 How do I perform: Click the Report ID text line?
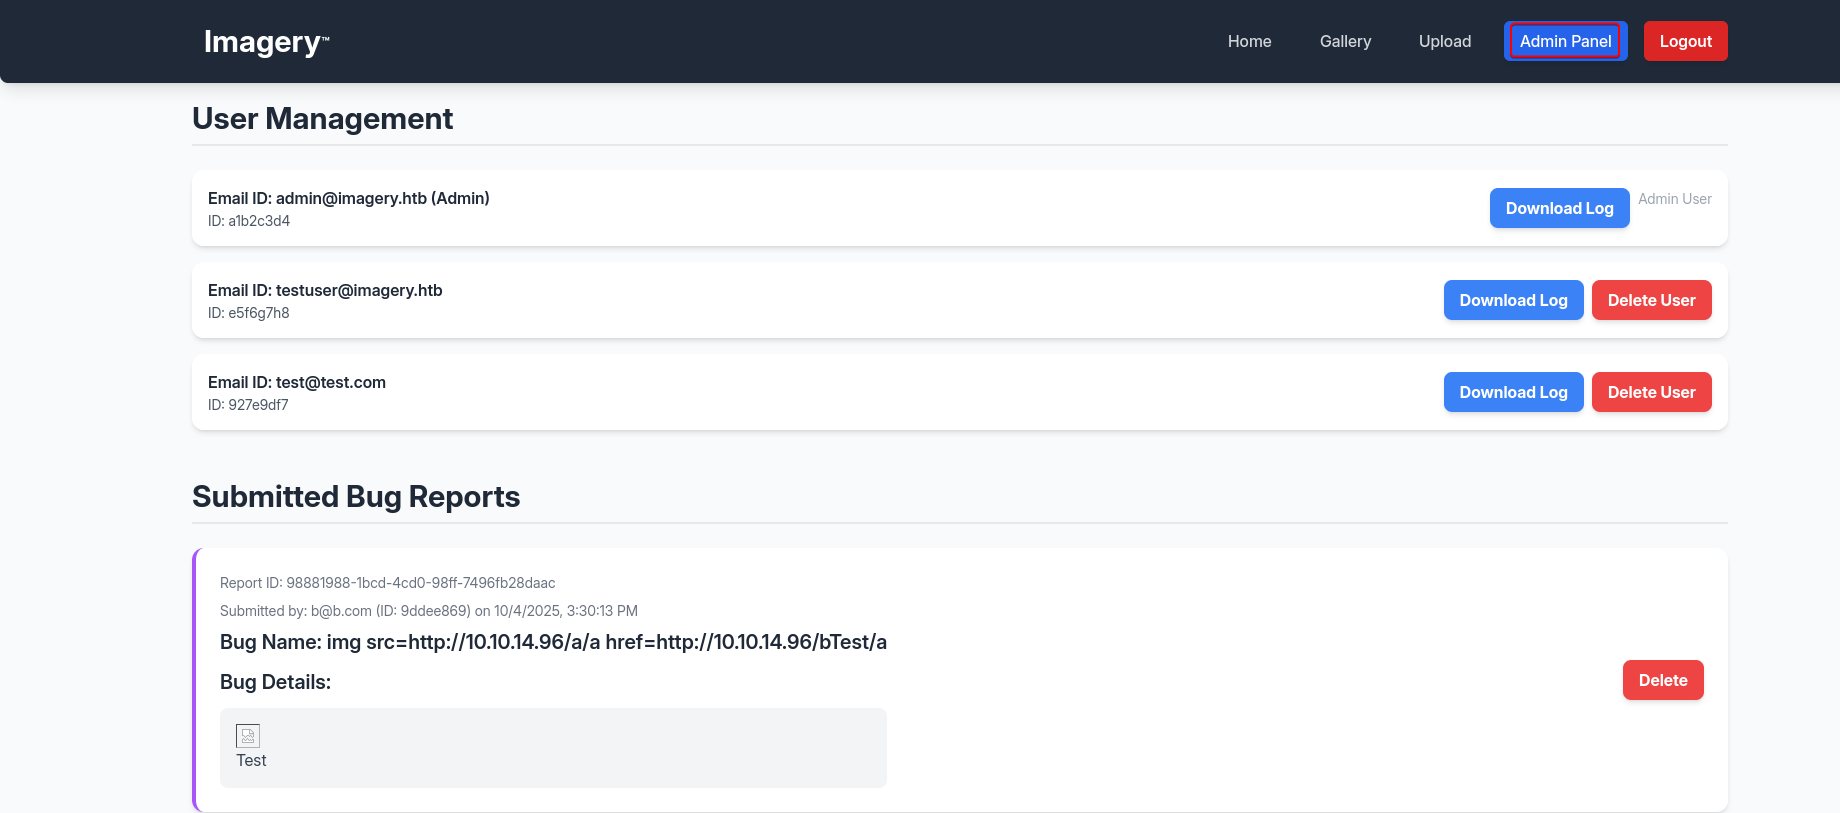point(387,583)
